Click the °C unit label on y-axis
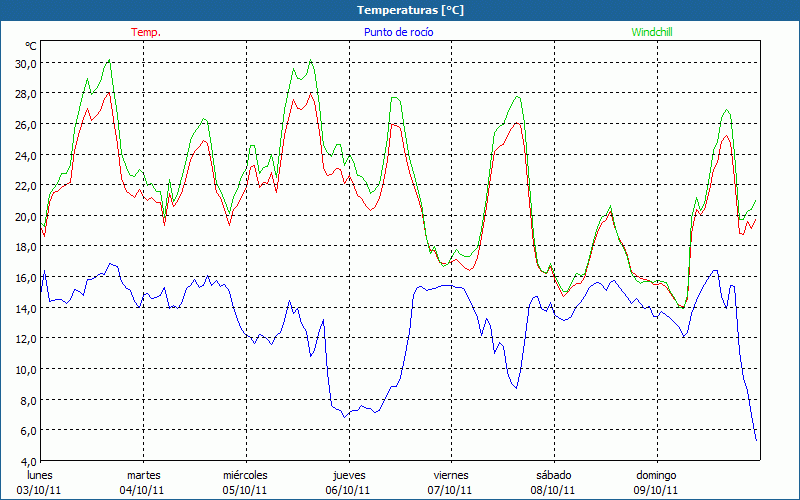The height and width of the screenshot is (500, 800). coord(30,46)
